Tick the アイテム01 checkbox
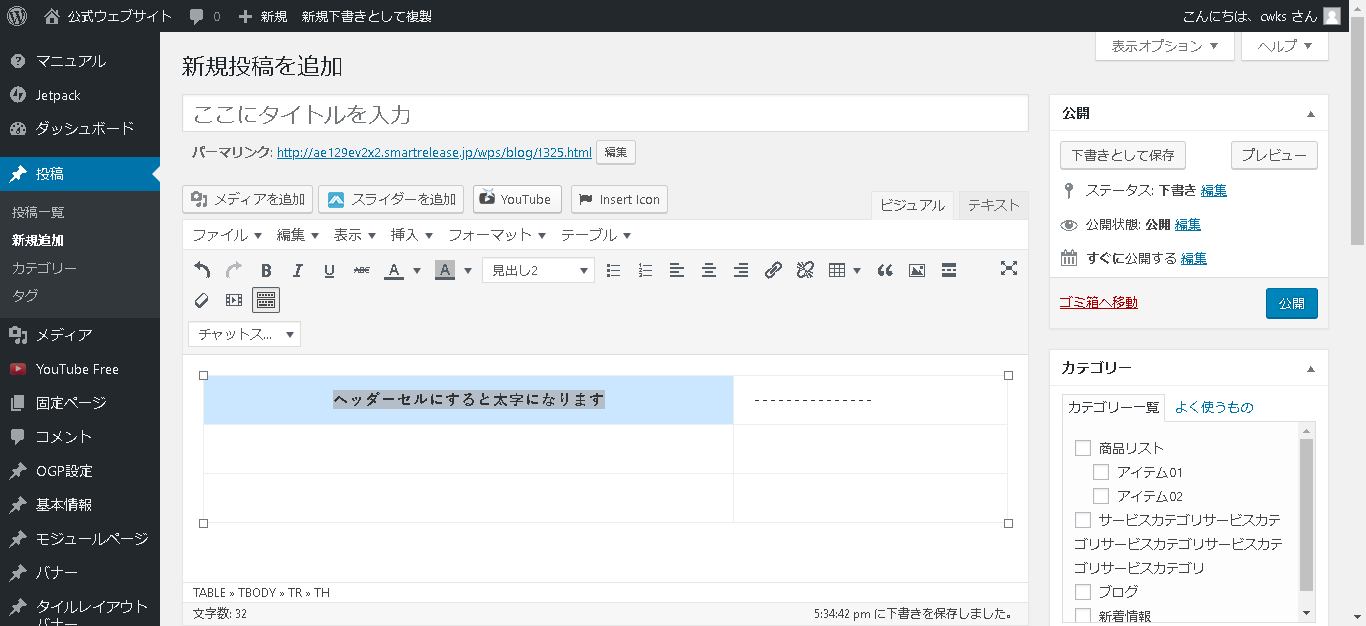 [1101, 472]
